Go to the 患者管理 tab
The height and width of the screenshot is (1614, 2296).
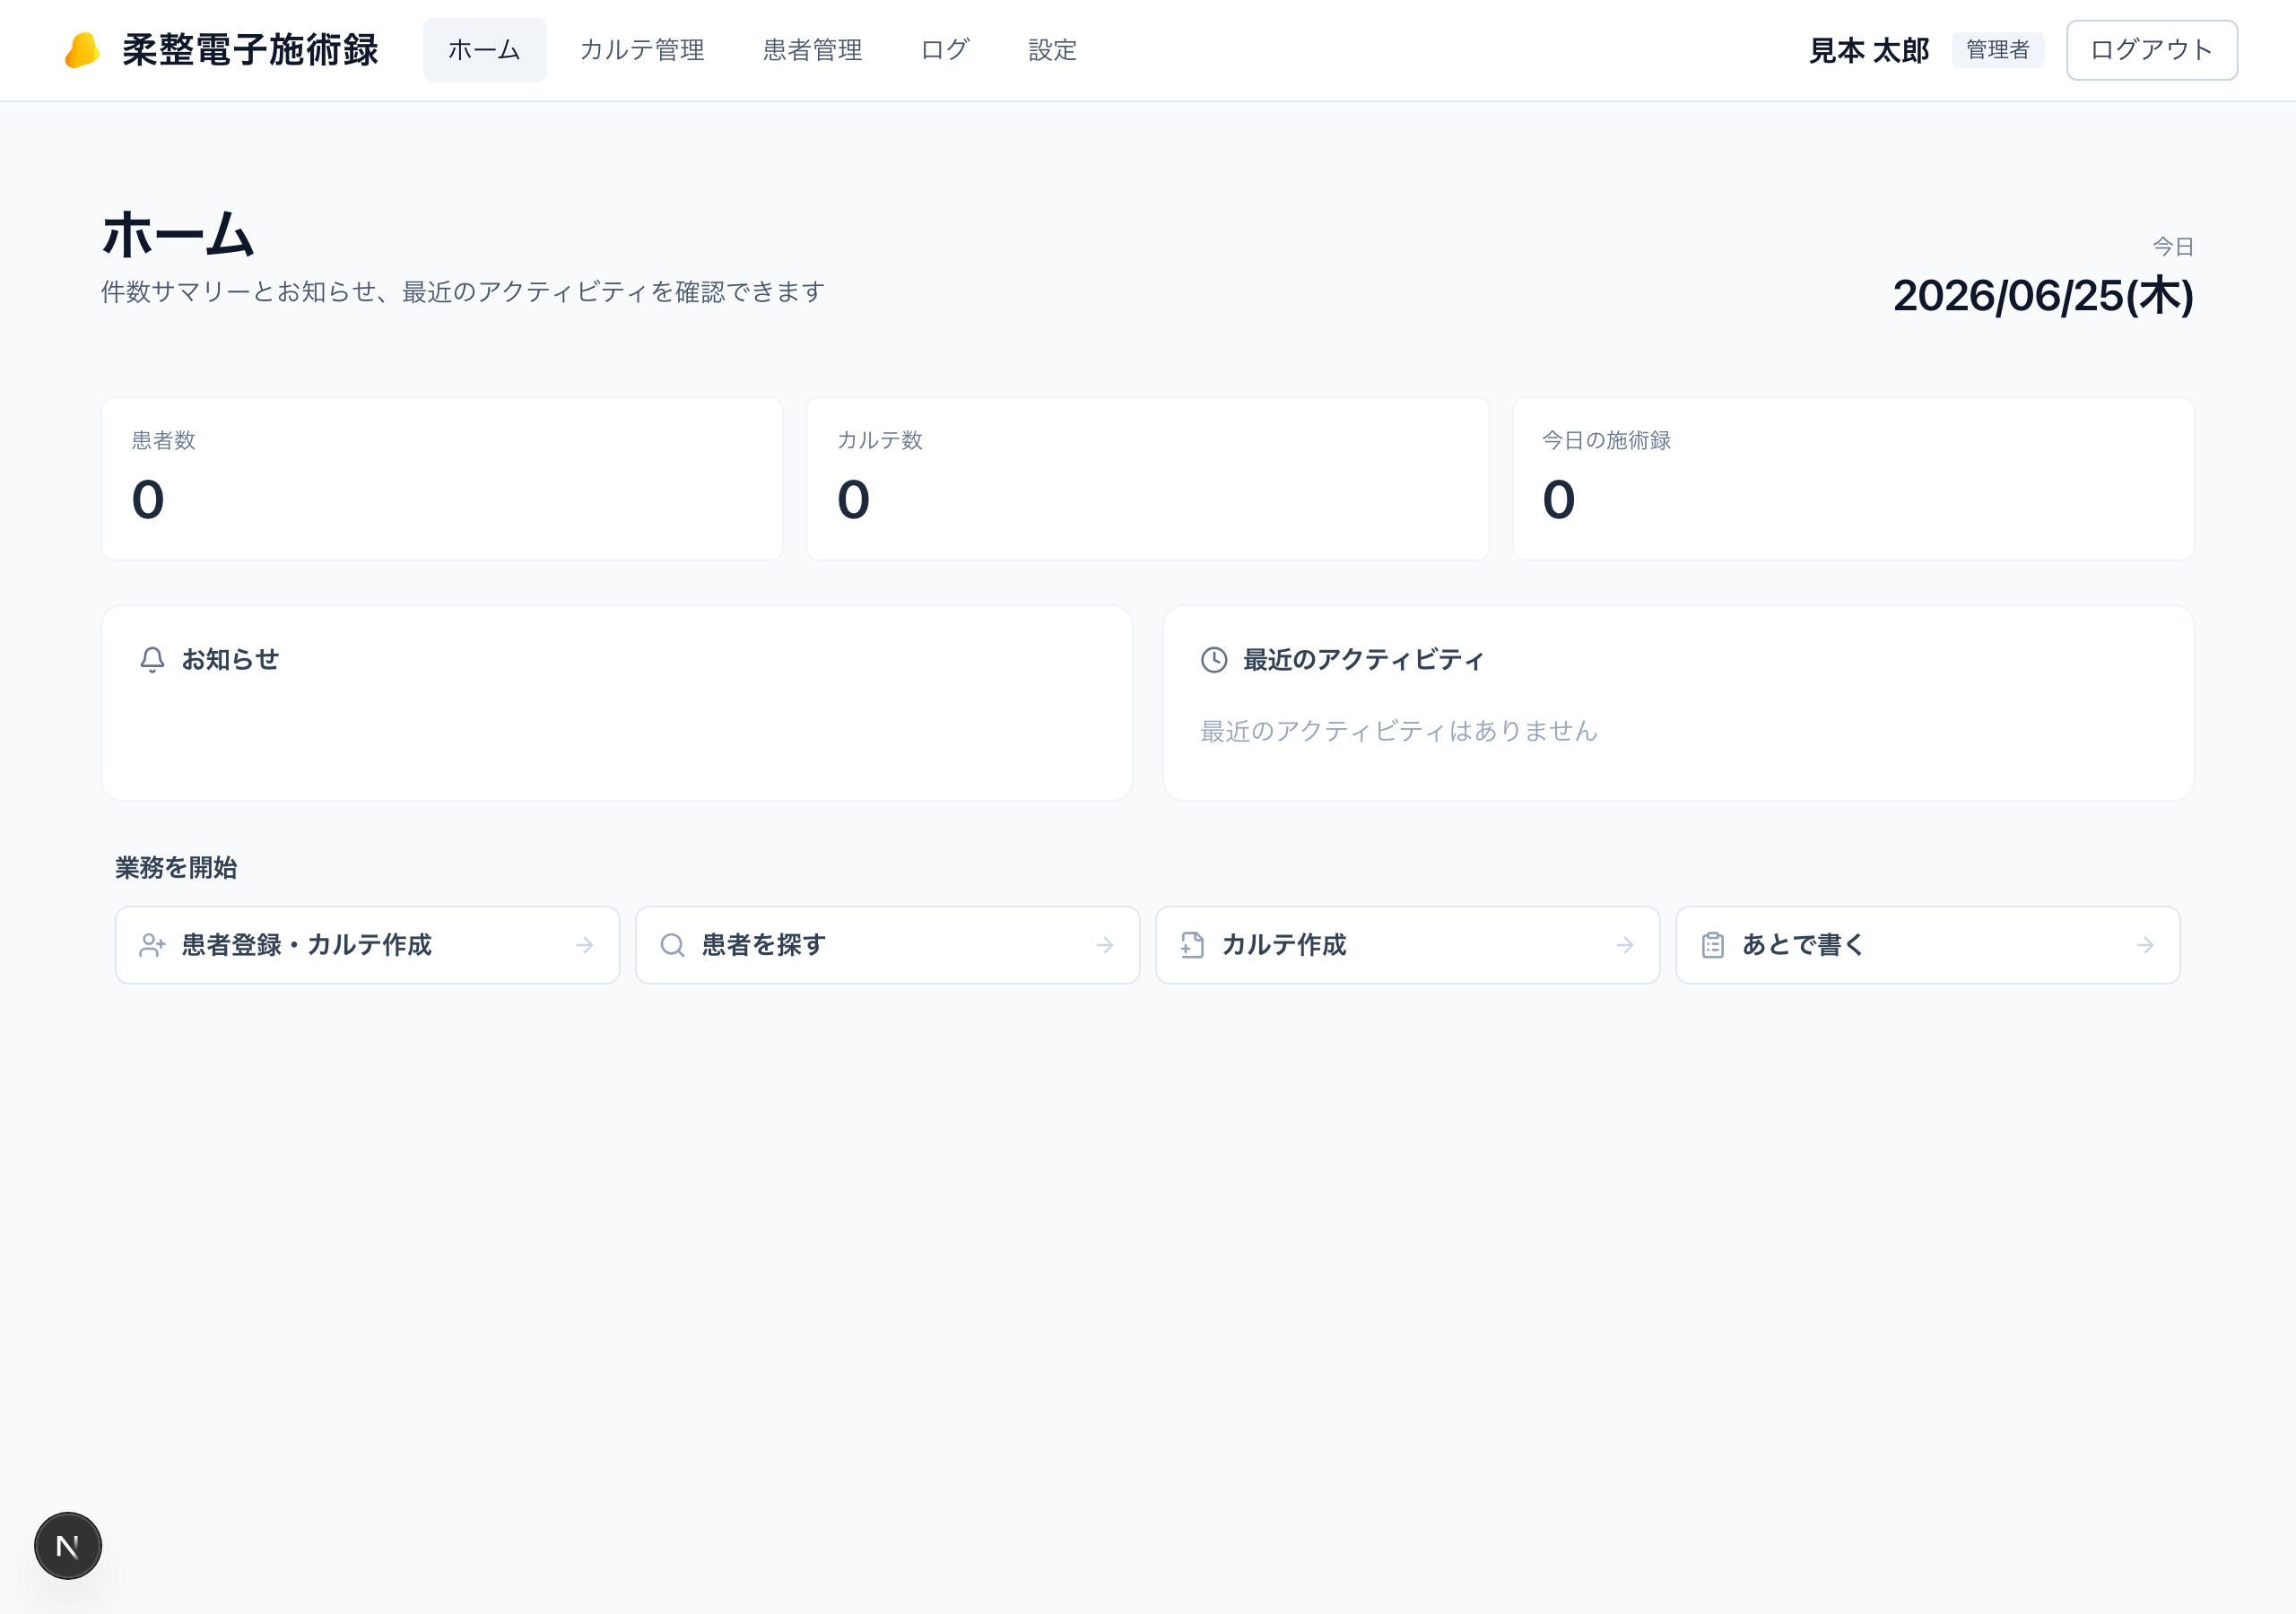[x=813, y=50]
